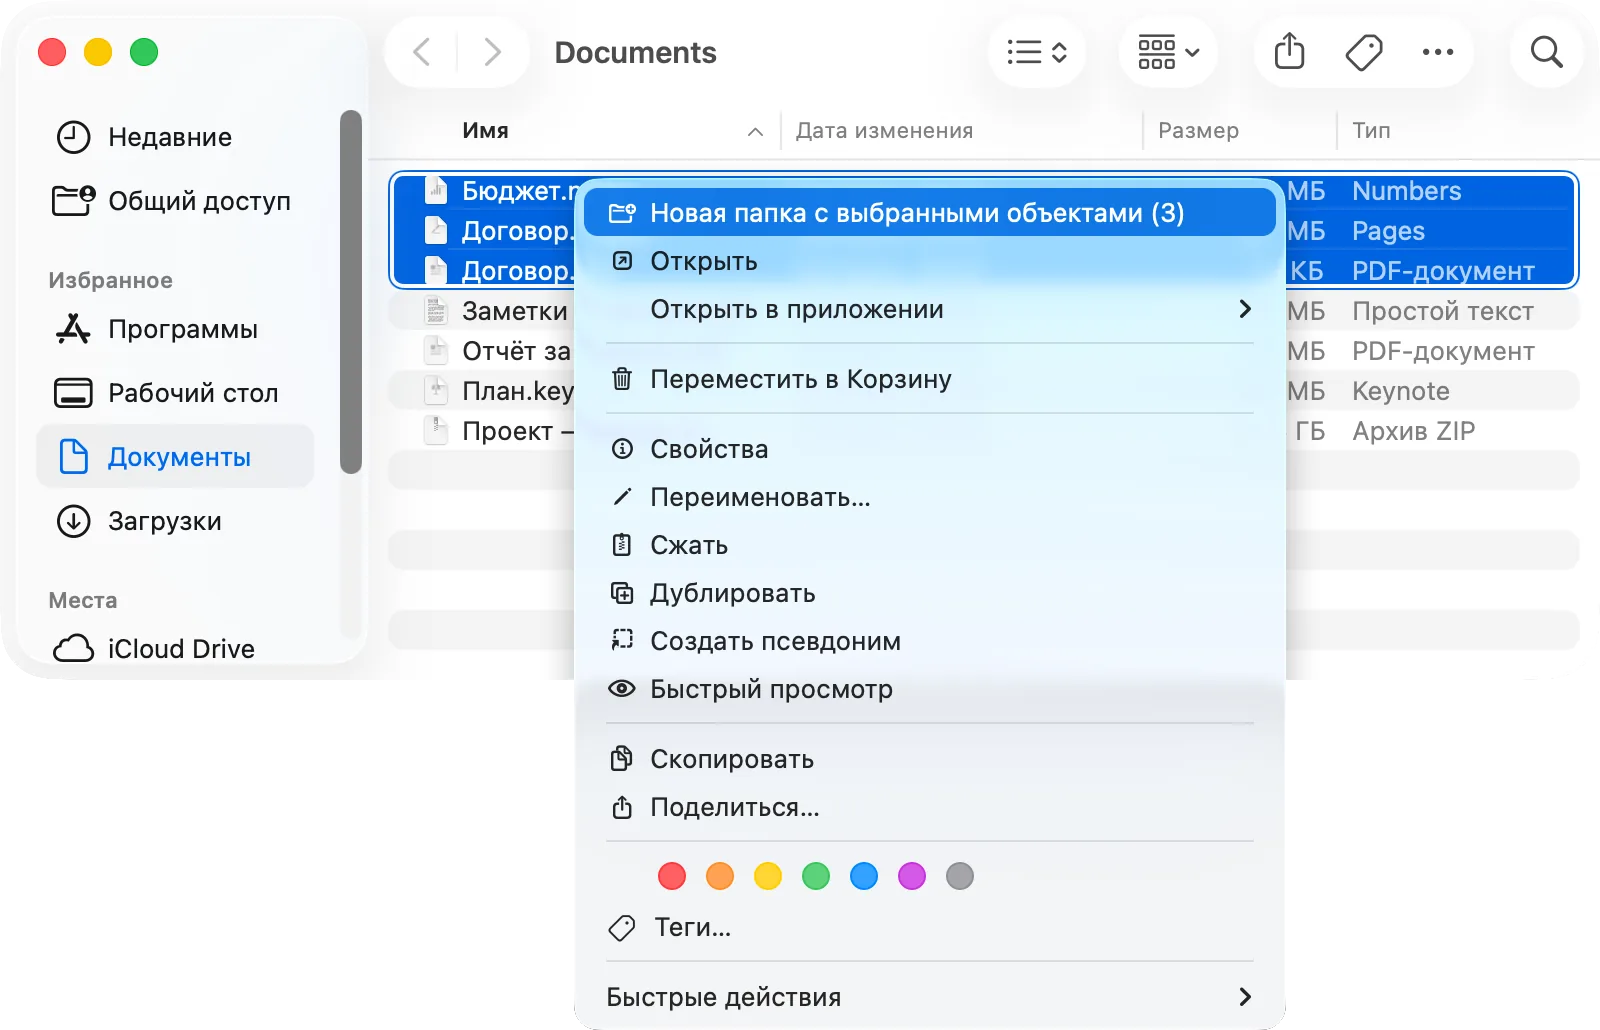Go forward with the right chevron button
1600x1030 pixels.
(491, 52)
